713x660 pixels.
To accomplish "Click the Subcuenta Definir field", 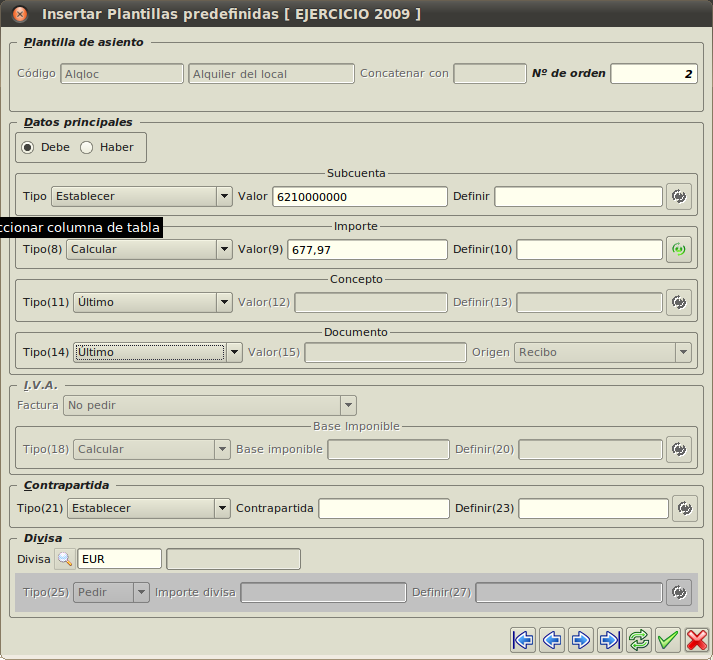I will 578,196.
